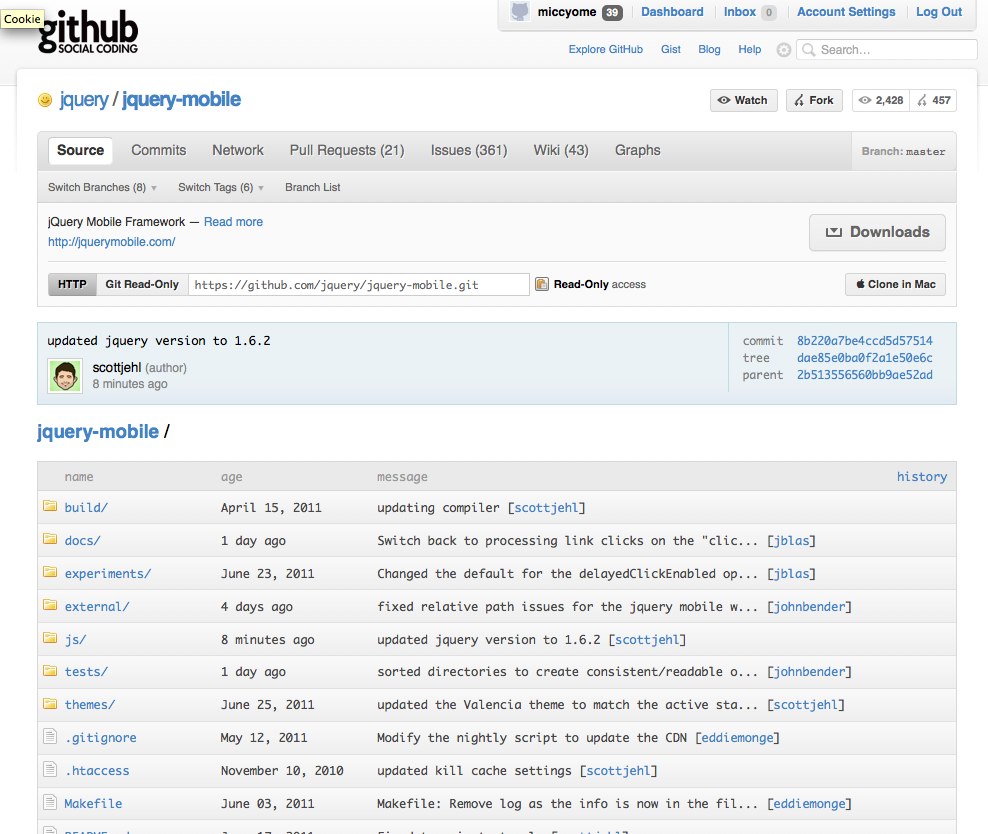Click [eddiemonge] author on .gitignore row
The height and width of the screenshot is (834, 988).
(737, 738)
